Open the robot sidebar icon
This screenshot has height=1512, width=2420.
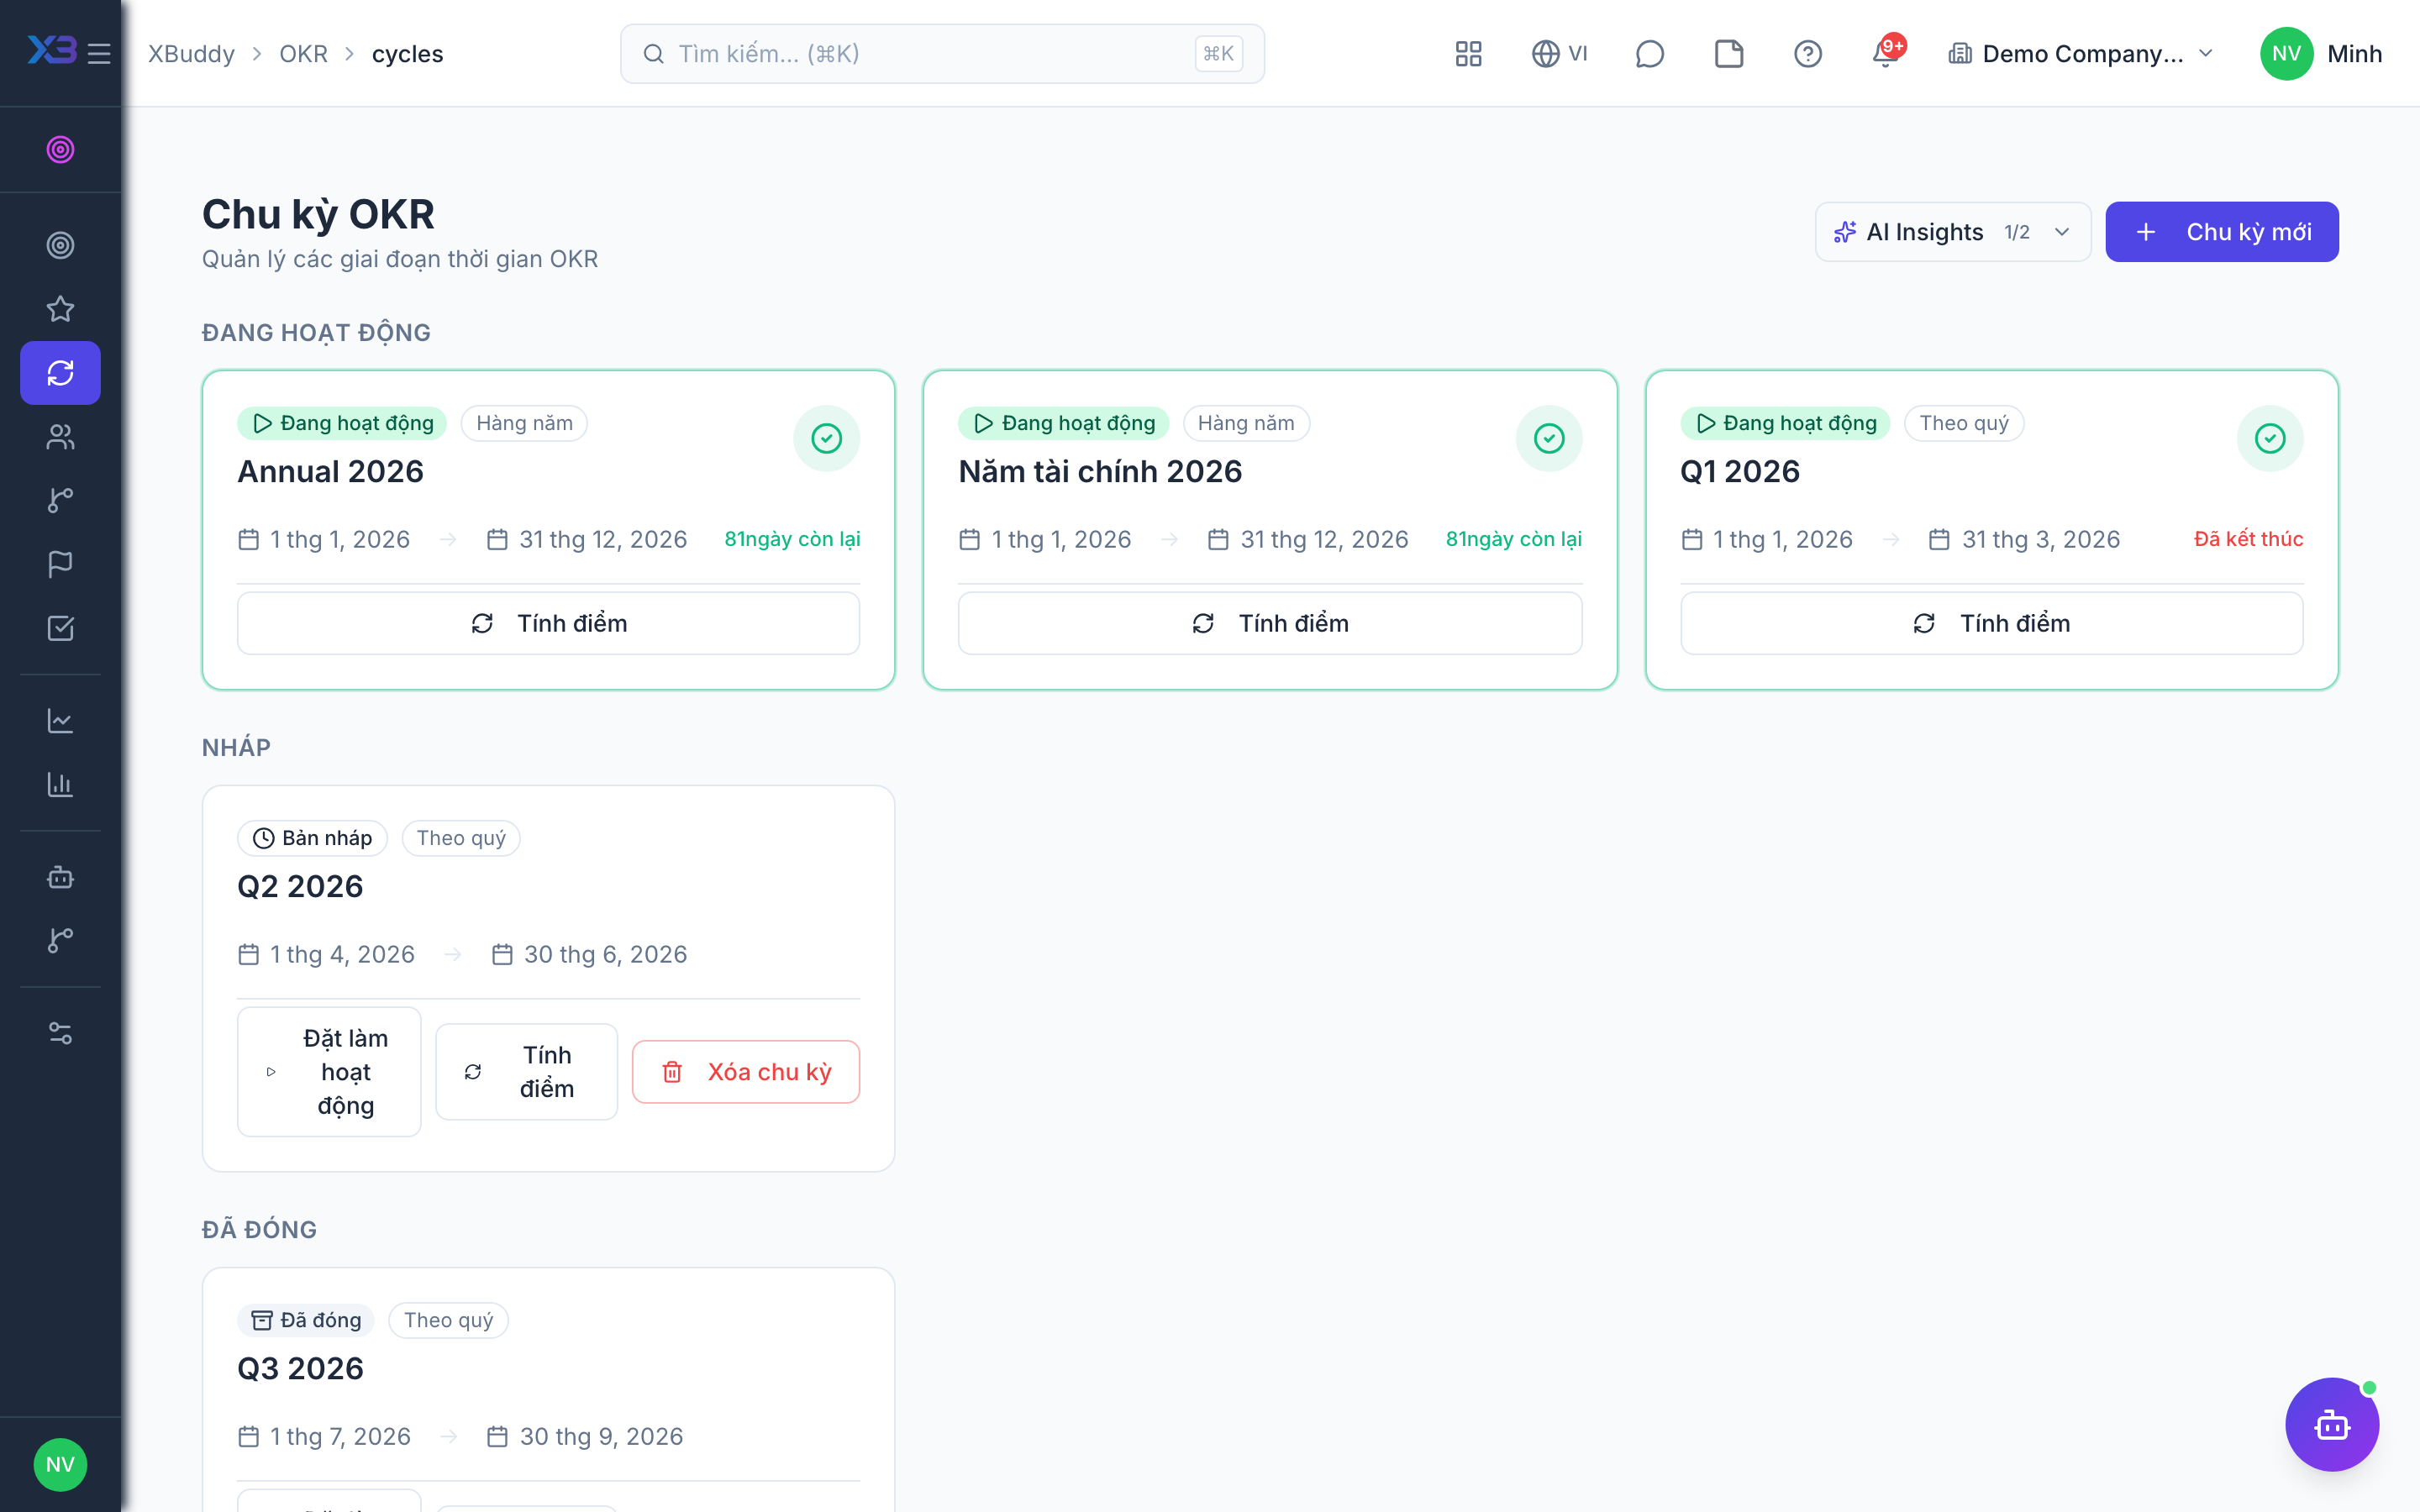[x=60, y=877]
